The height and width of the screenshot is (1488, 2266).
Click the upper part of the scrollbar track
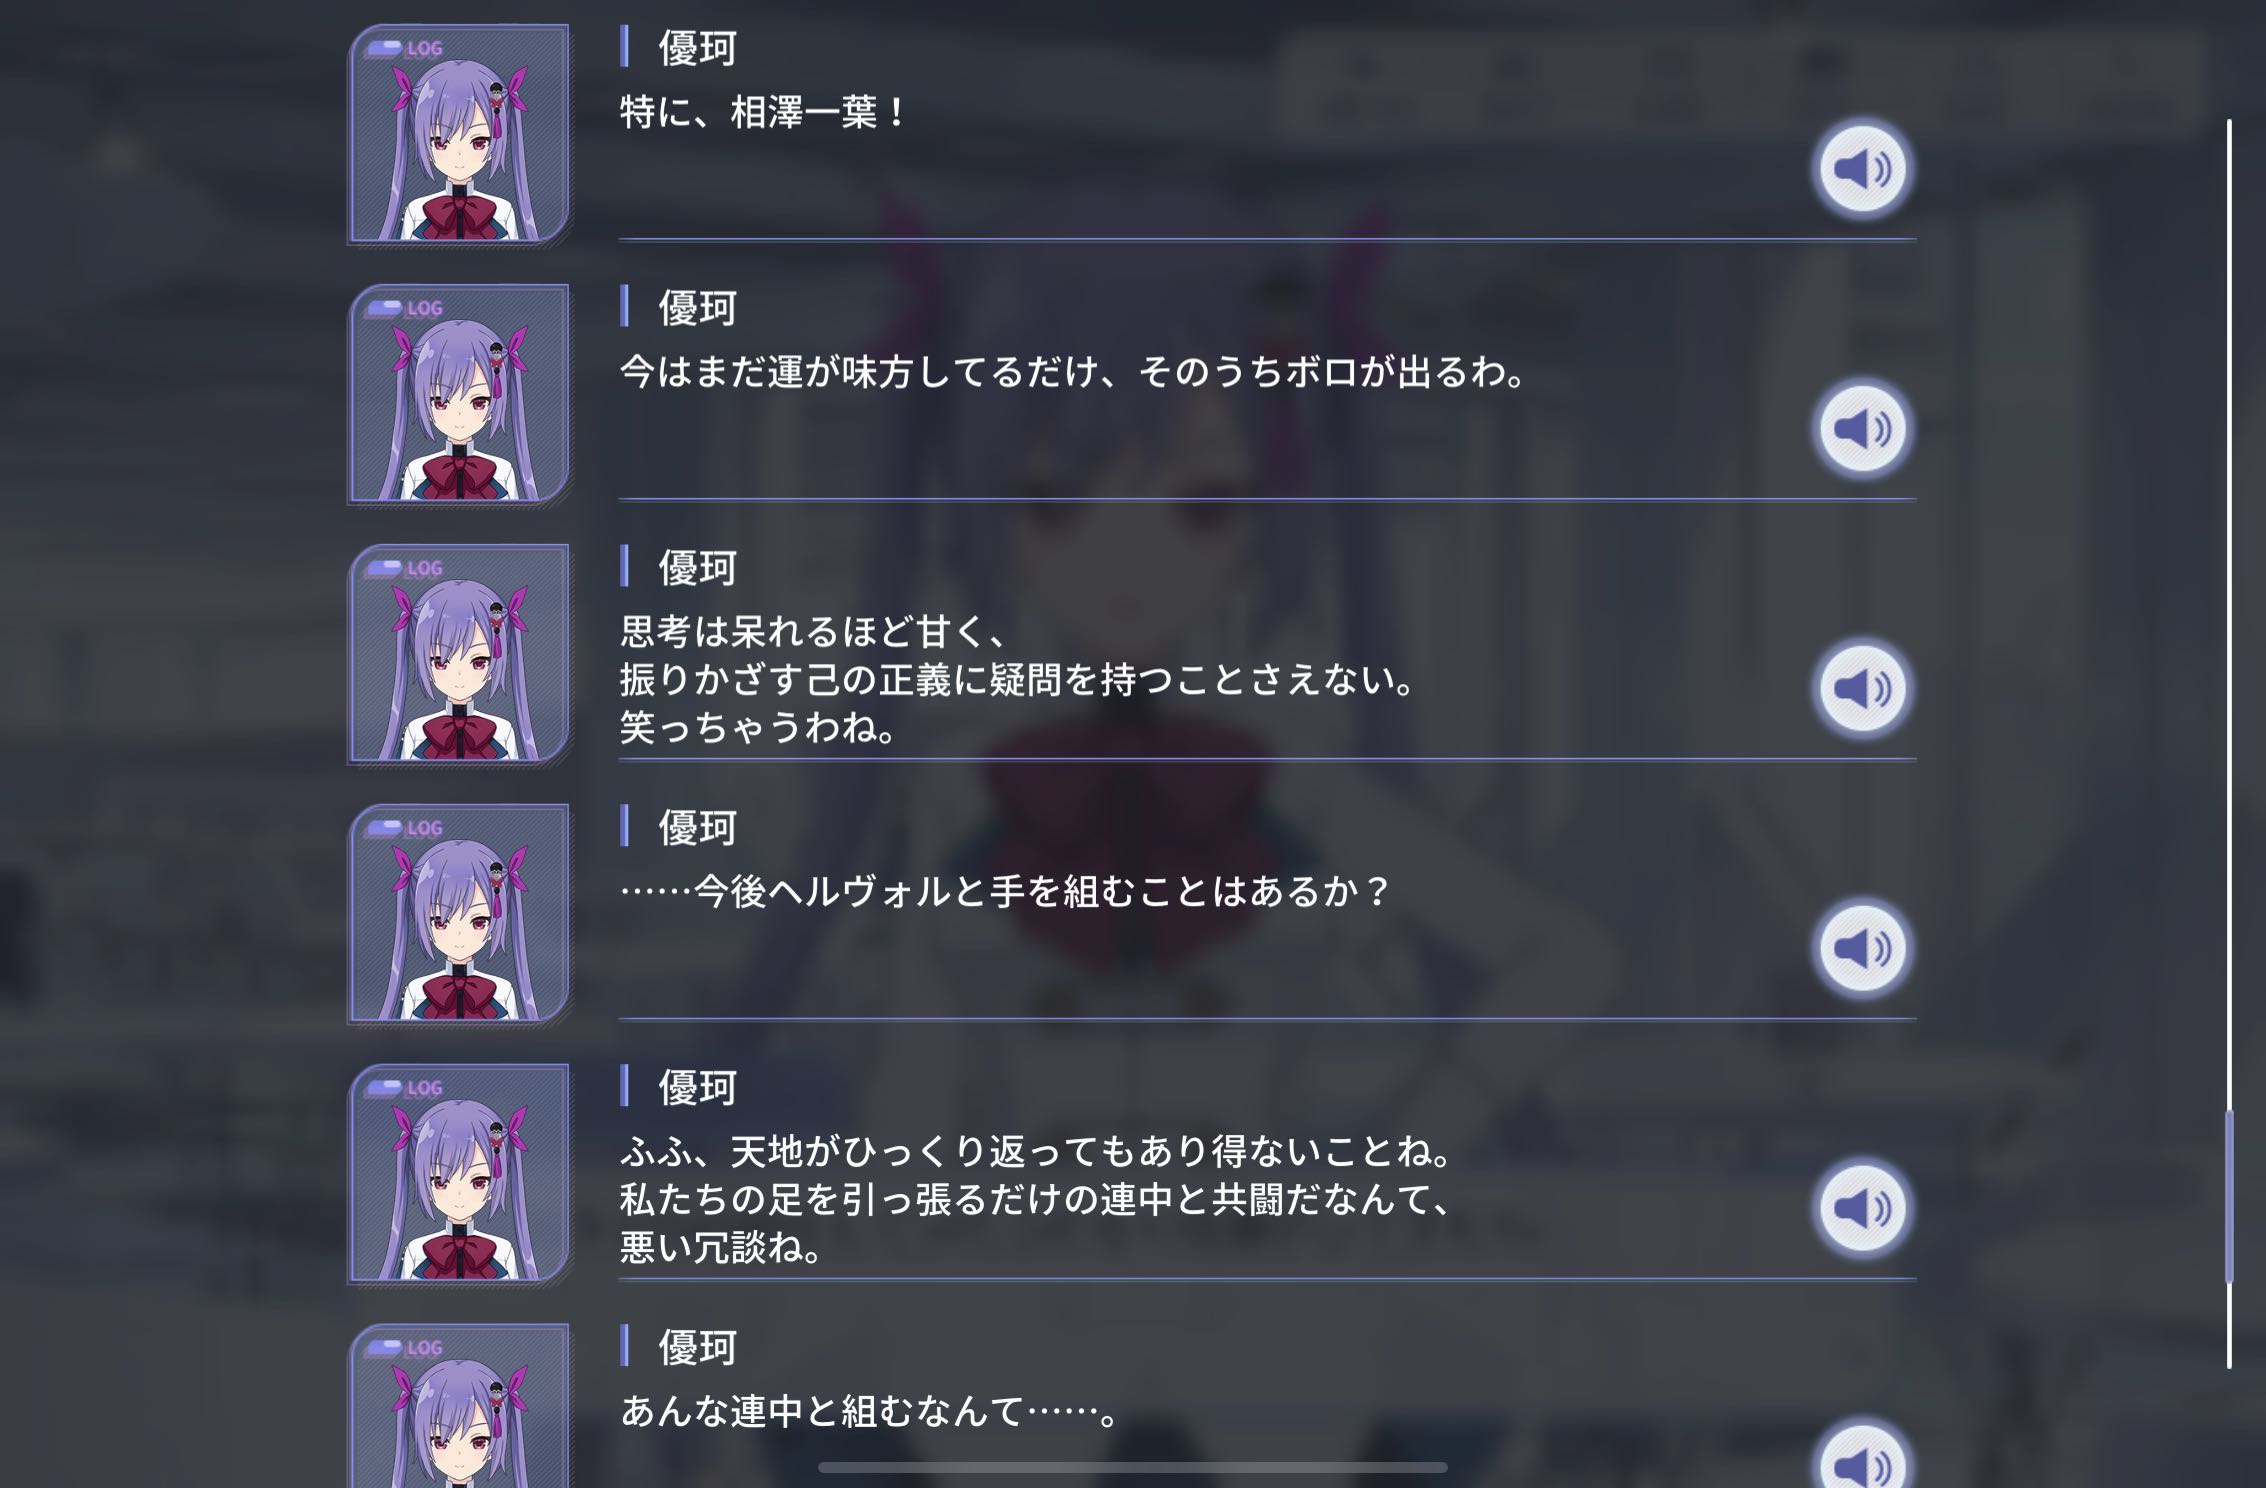(2229, 400)
